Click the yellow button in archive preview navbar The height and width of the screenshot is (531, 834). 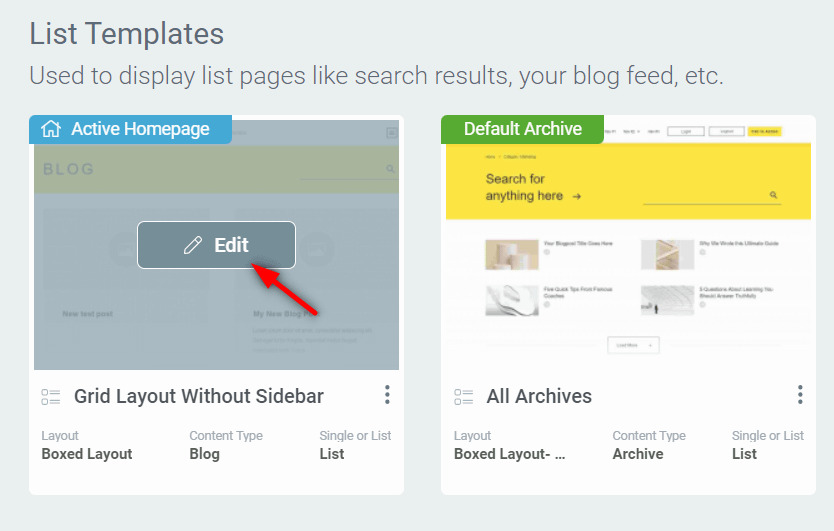pyautogui.click(x=764, y=131)
